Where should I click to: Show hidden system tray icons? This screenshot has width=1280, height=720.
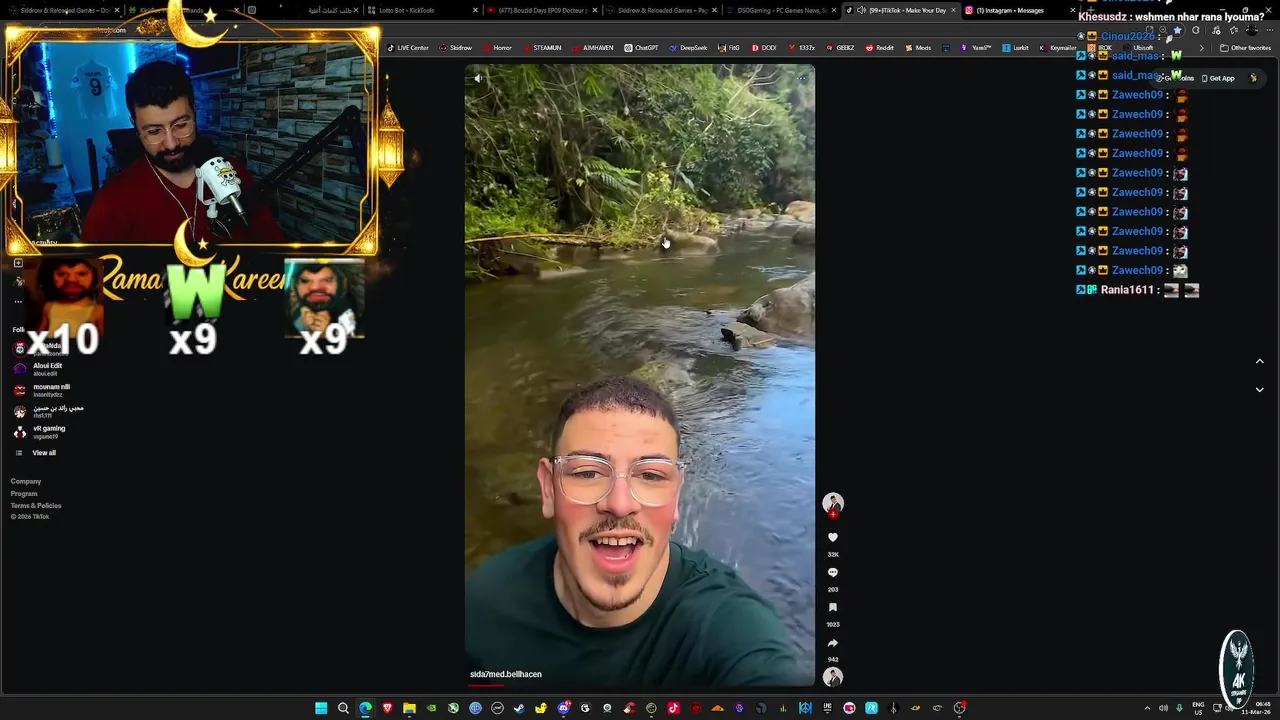(1146, 708)
